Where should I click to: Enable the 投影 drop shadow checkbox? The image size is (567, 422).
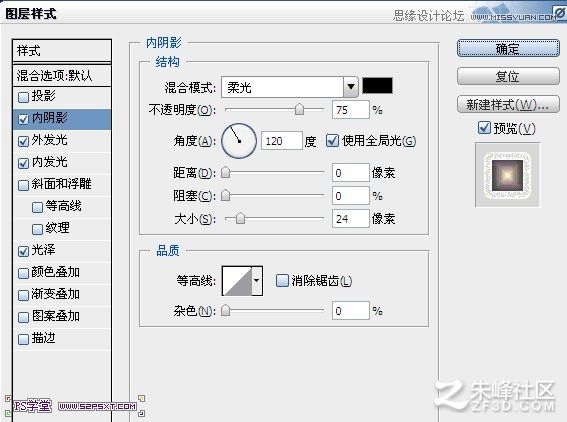pos(23,97)
